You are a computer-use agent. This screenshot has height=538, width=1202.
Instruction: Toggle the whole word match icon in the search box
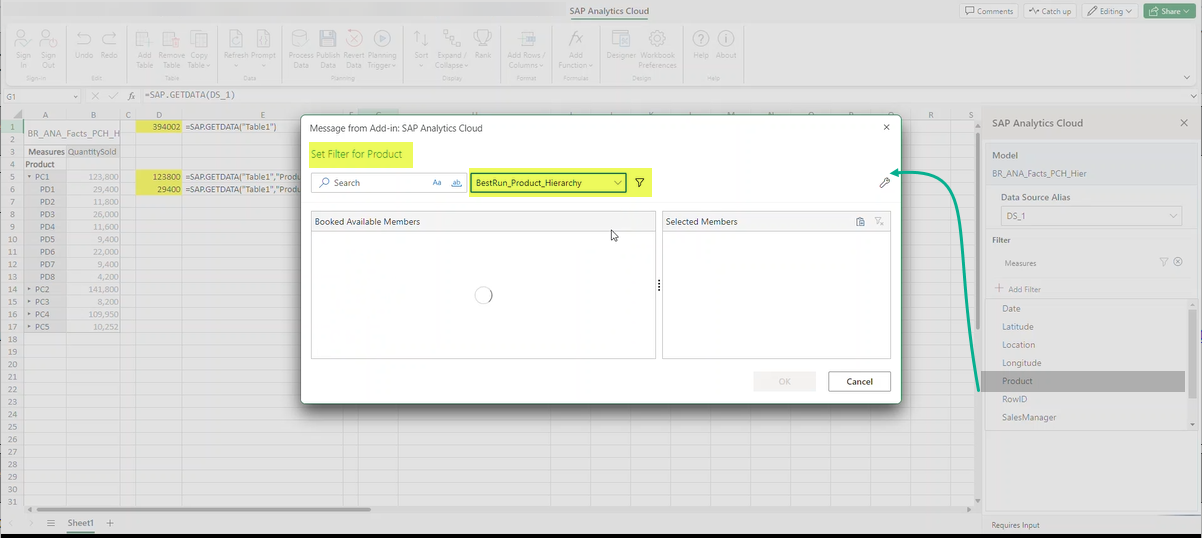coord(457,183)
